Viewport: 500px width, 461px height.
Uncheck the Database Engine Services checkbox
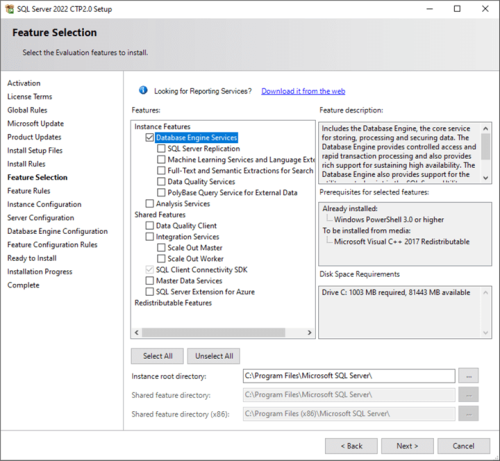(150, 137)
